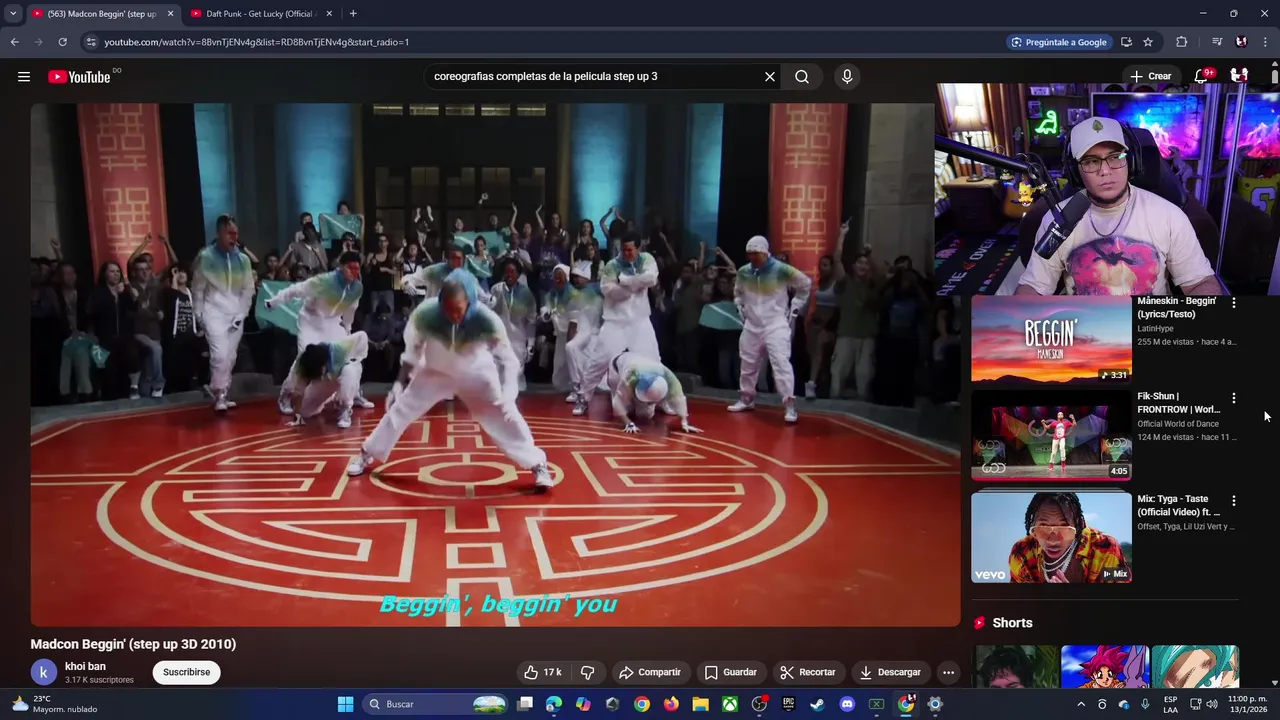Start voice search with the microphone icon
Viewport: 1280px width, 720px height.
847,76
